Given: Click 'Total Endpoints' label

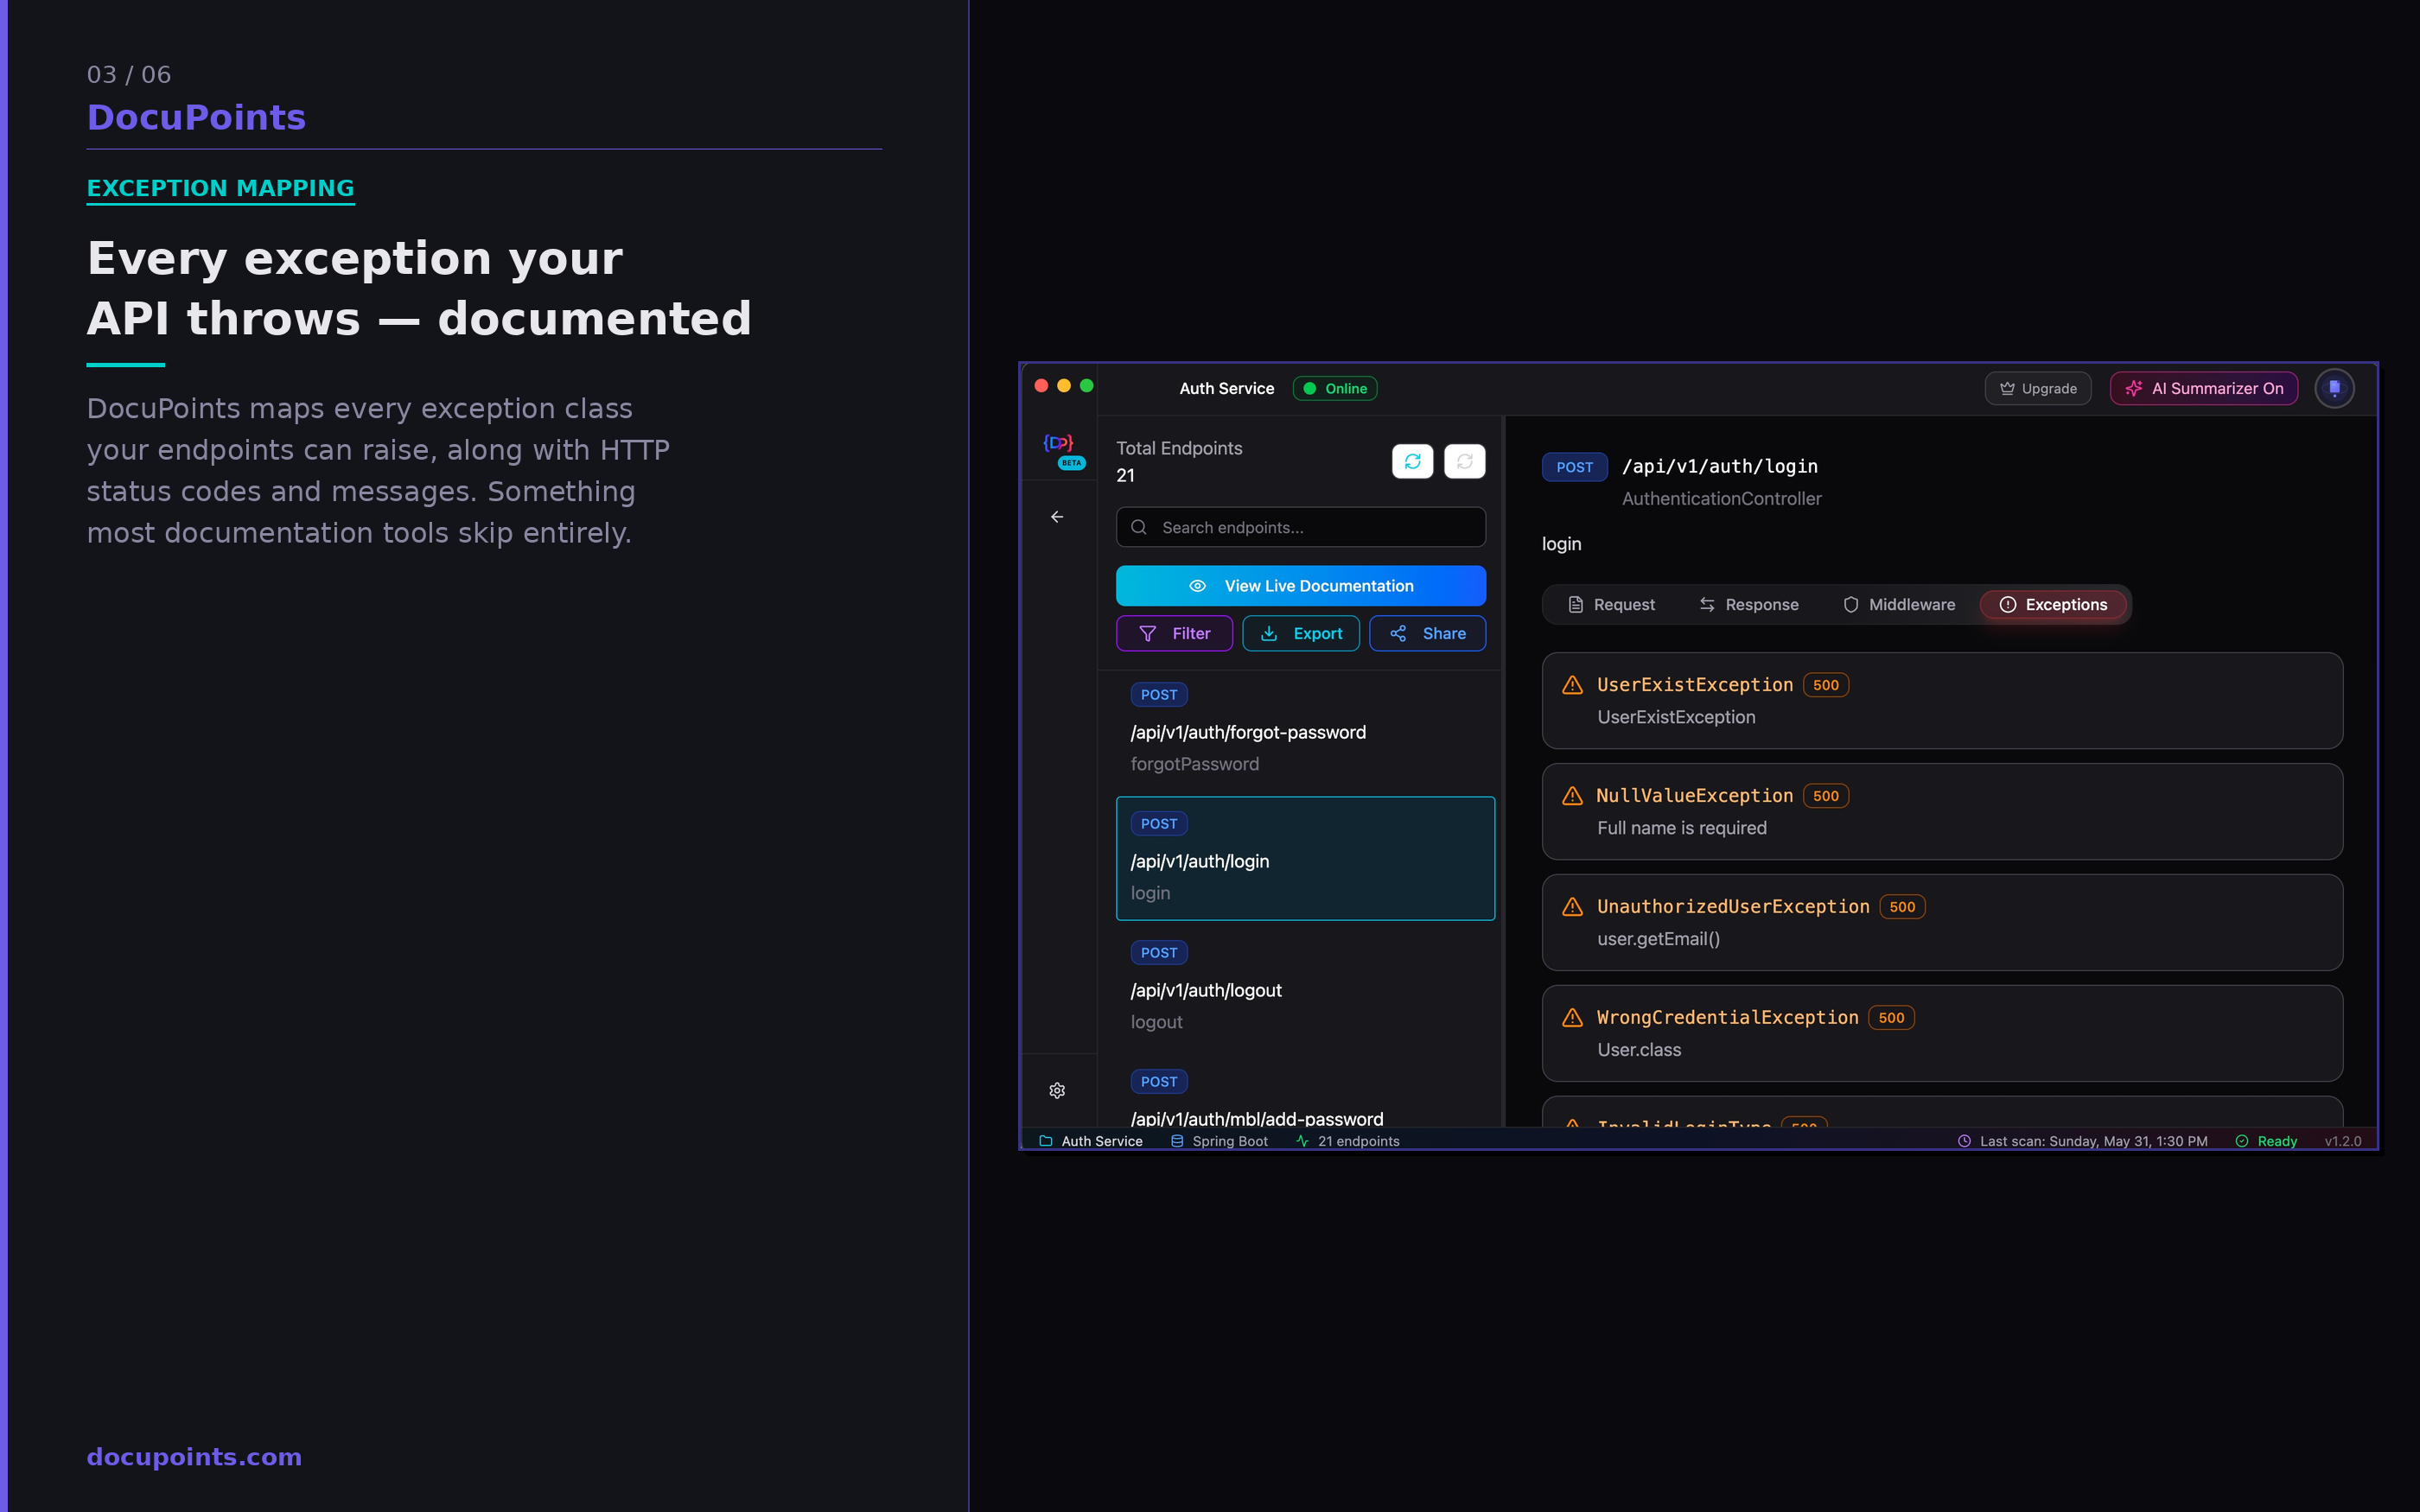Looking at the screenshot, I should 1179,448.
